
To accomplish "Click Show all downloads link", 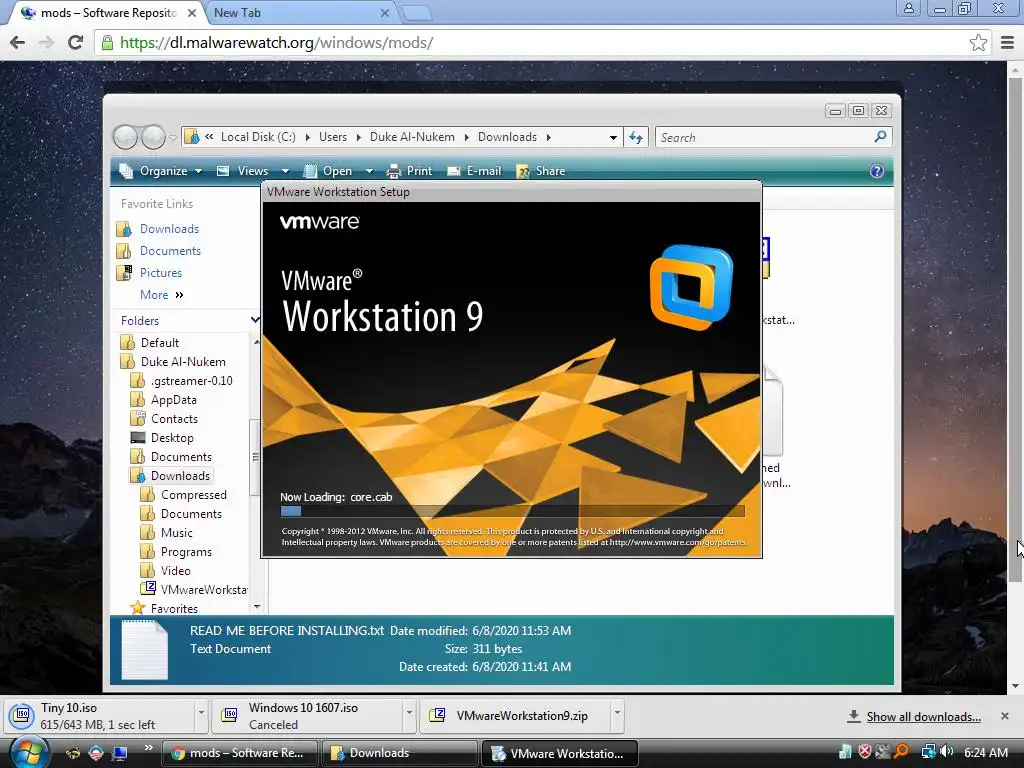I will (x=923, y=717).
